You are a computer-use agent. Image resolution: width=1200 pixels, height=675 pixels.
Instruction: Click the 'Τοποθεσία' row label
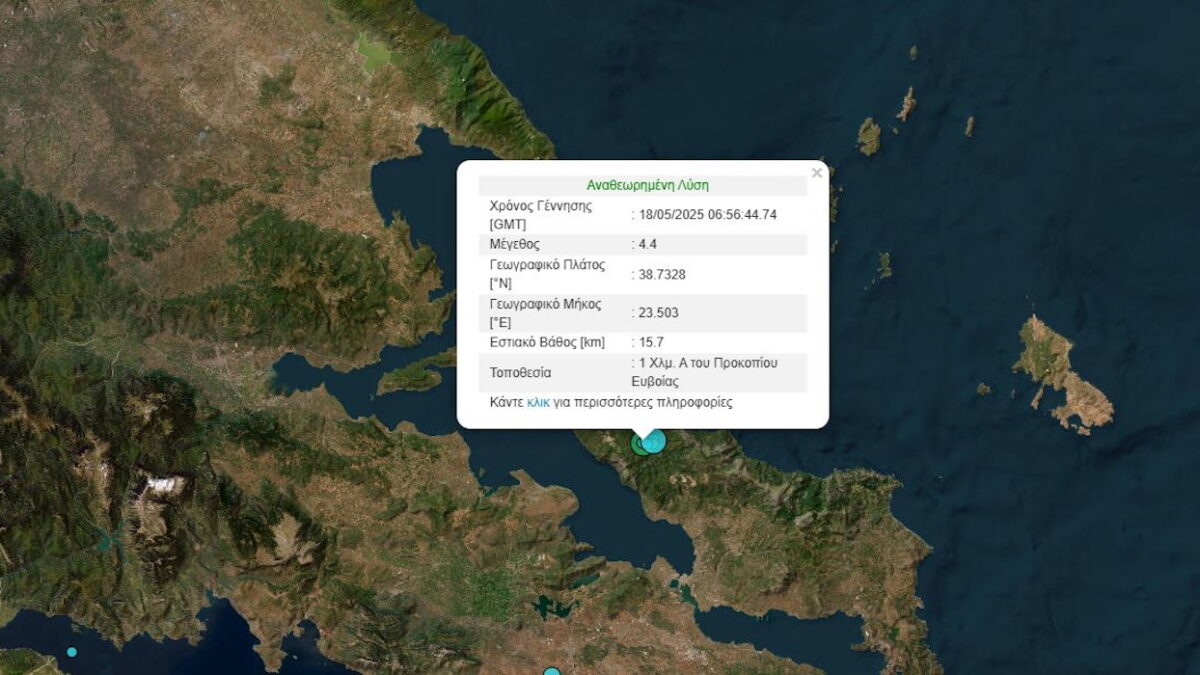point(520,372)
